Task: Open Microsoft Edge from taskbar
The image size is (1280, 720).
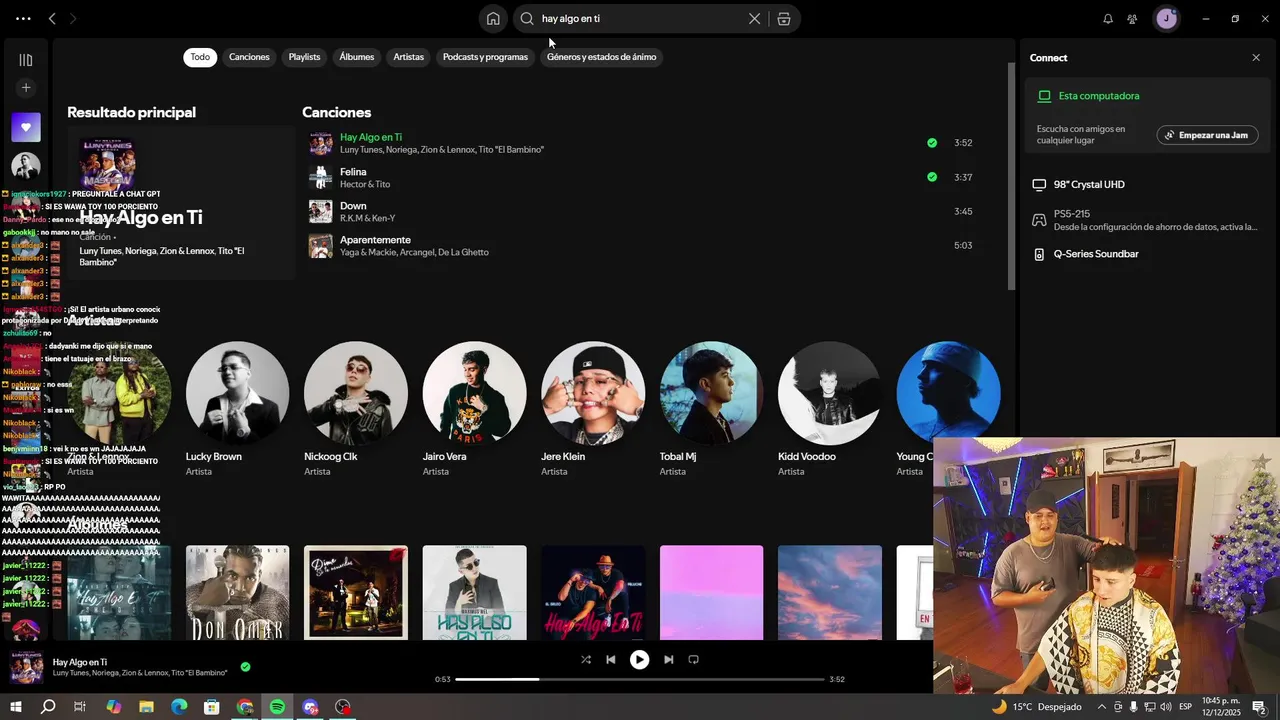Action: click(x=179, y=707)
